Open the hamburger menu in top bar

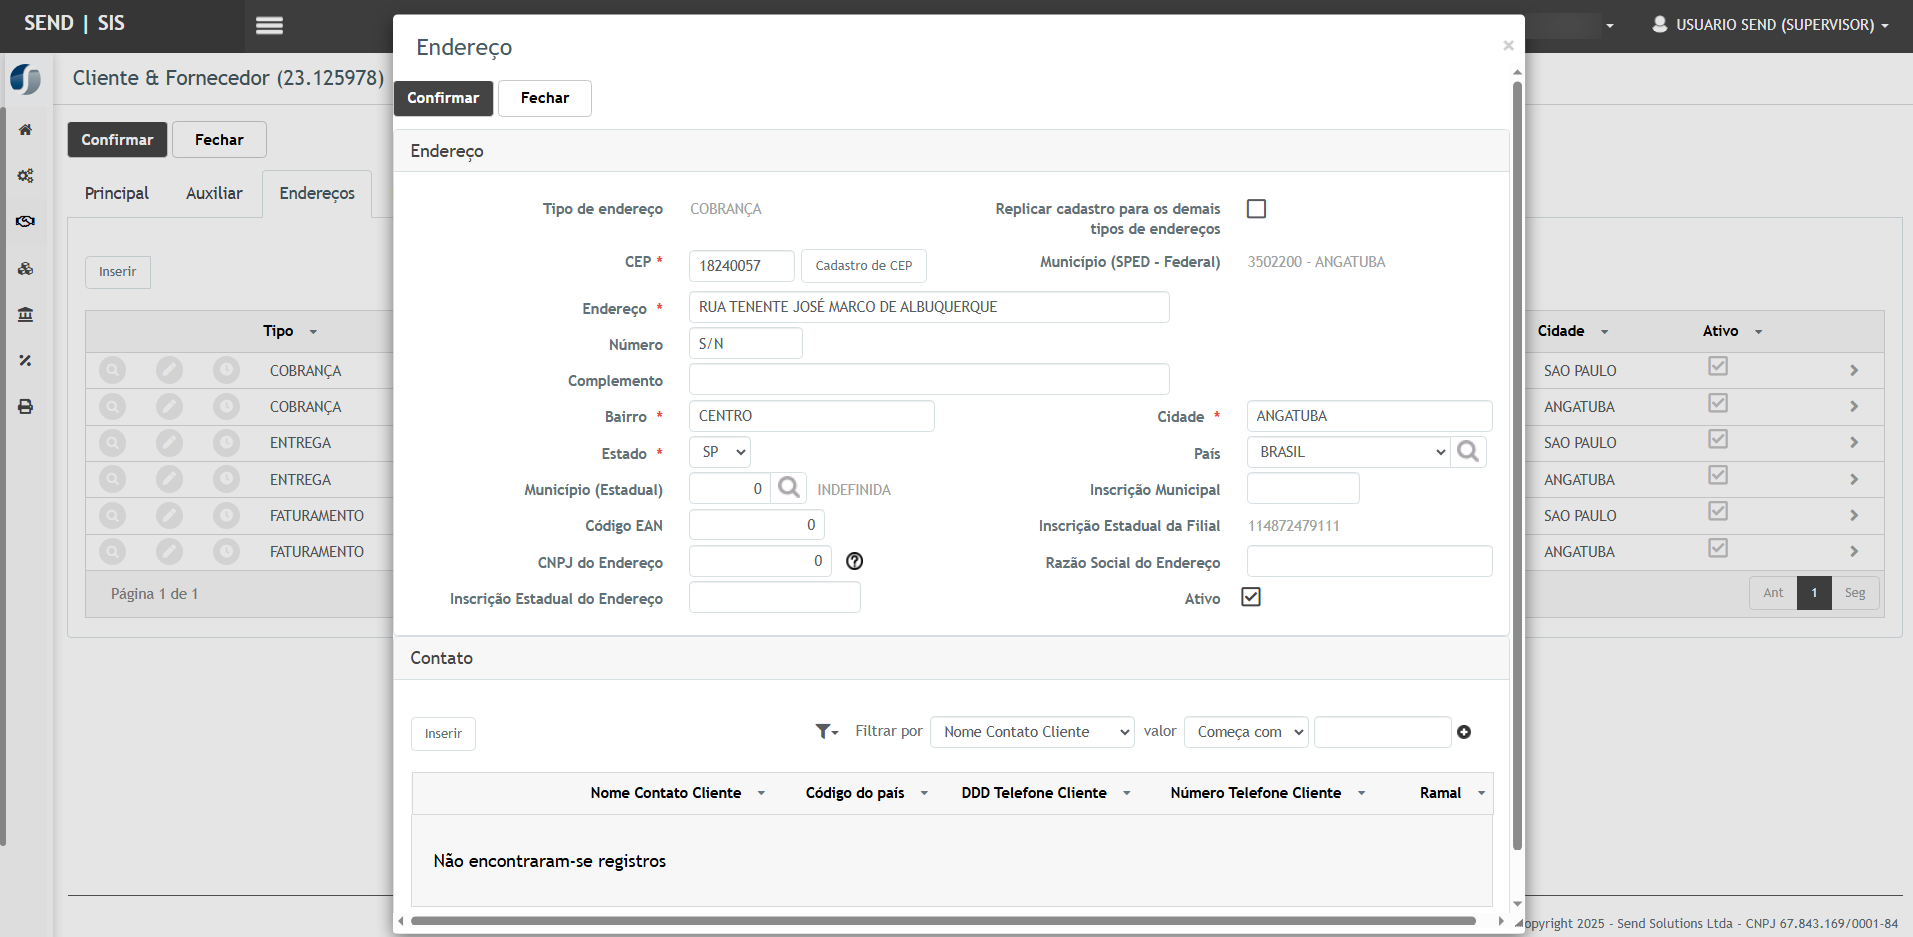coord(269,26)
